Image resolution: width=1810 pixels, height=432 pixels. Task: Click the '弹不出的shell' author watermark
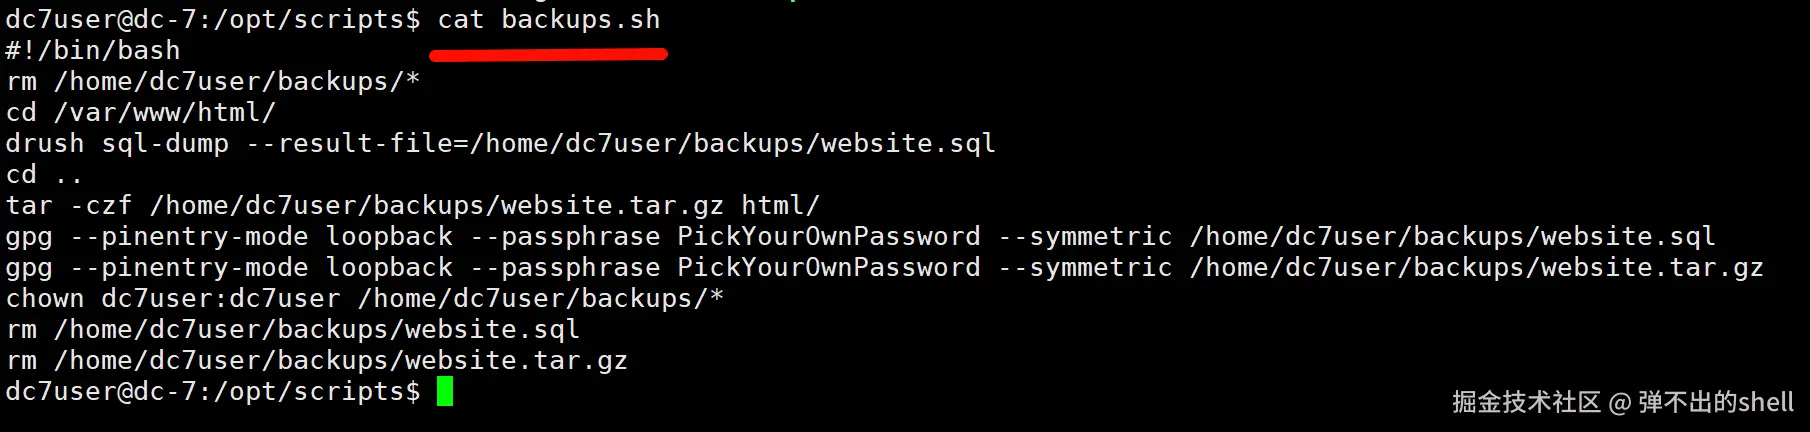pyautogui.click(x=1715, y=402)
